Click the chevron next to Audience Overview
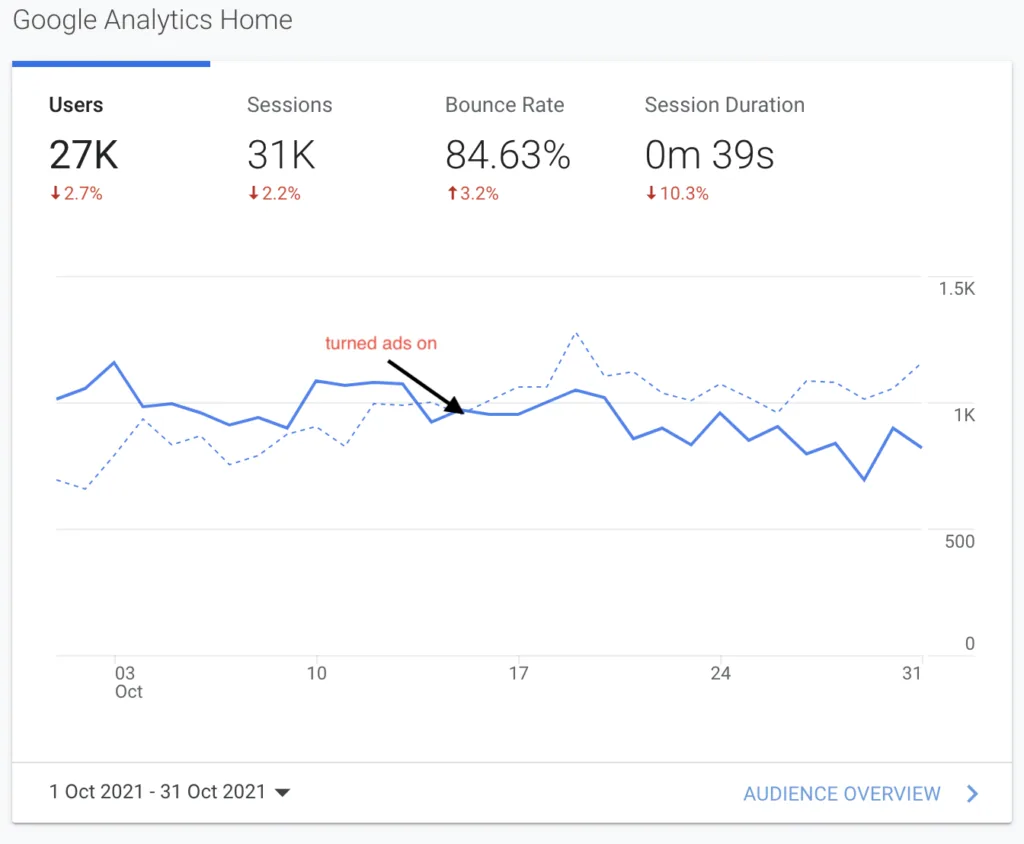The width and height of the screenshot is (1024, 844). click(972, 794)
